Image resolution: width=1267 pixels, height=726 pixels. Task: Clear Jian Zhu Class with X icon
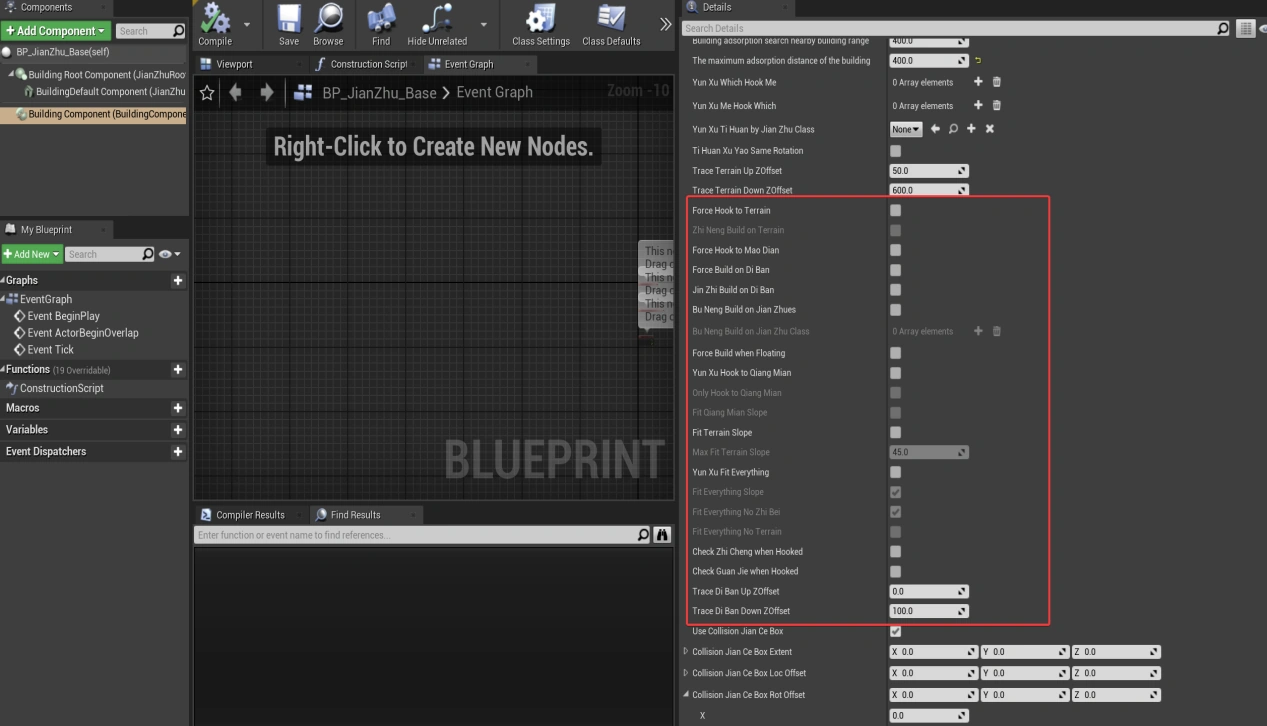click(989, 129)
